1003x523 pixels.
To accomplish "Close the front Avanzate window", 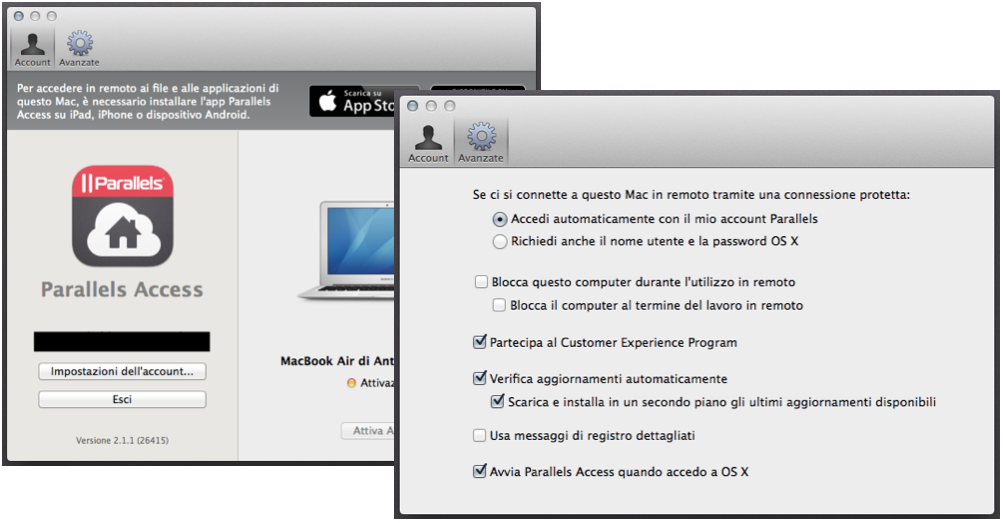I will [413, 106].
